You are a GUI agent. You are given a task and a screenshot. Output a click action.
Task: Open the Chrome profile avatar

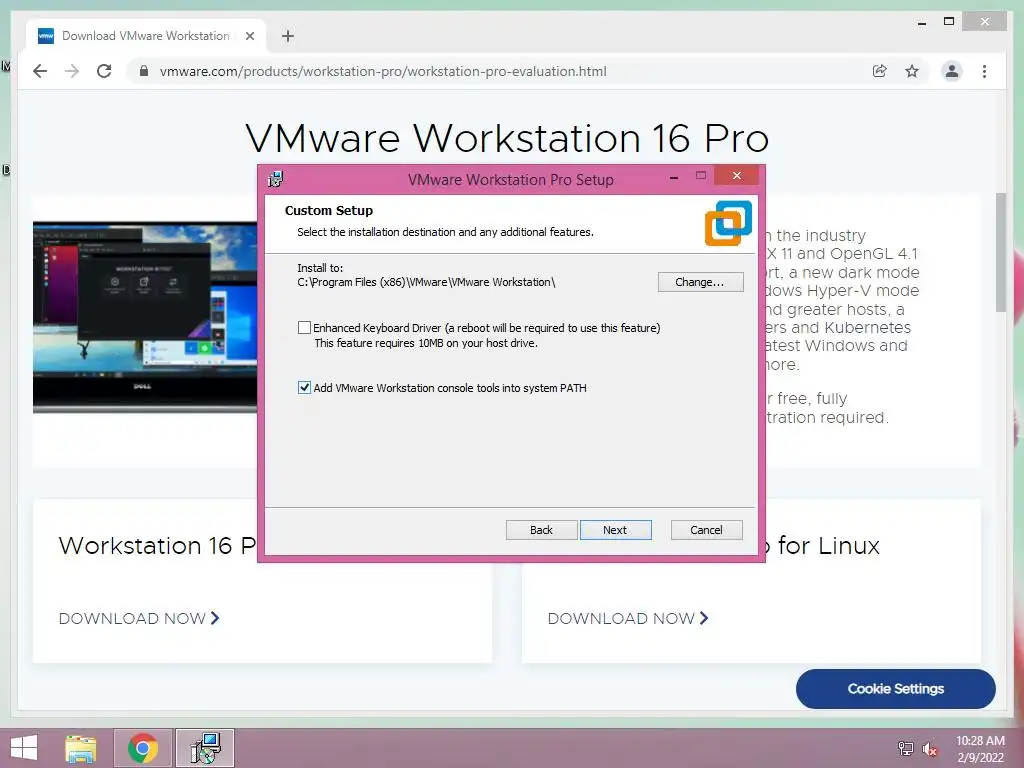pos(952,71)
